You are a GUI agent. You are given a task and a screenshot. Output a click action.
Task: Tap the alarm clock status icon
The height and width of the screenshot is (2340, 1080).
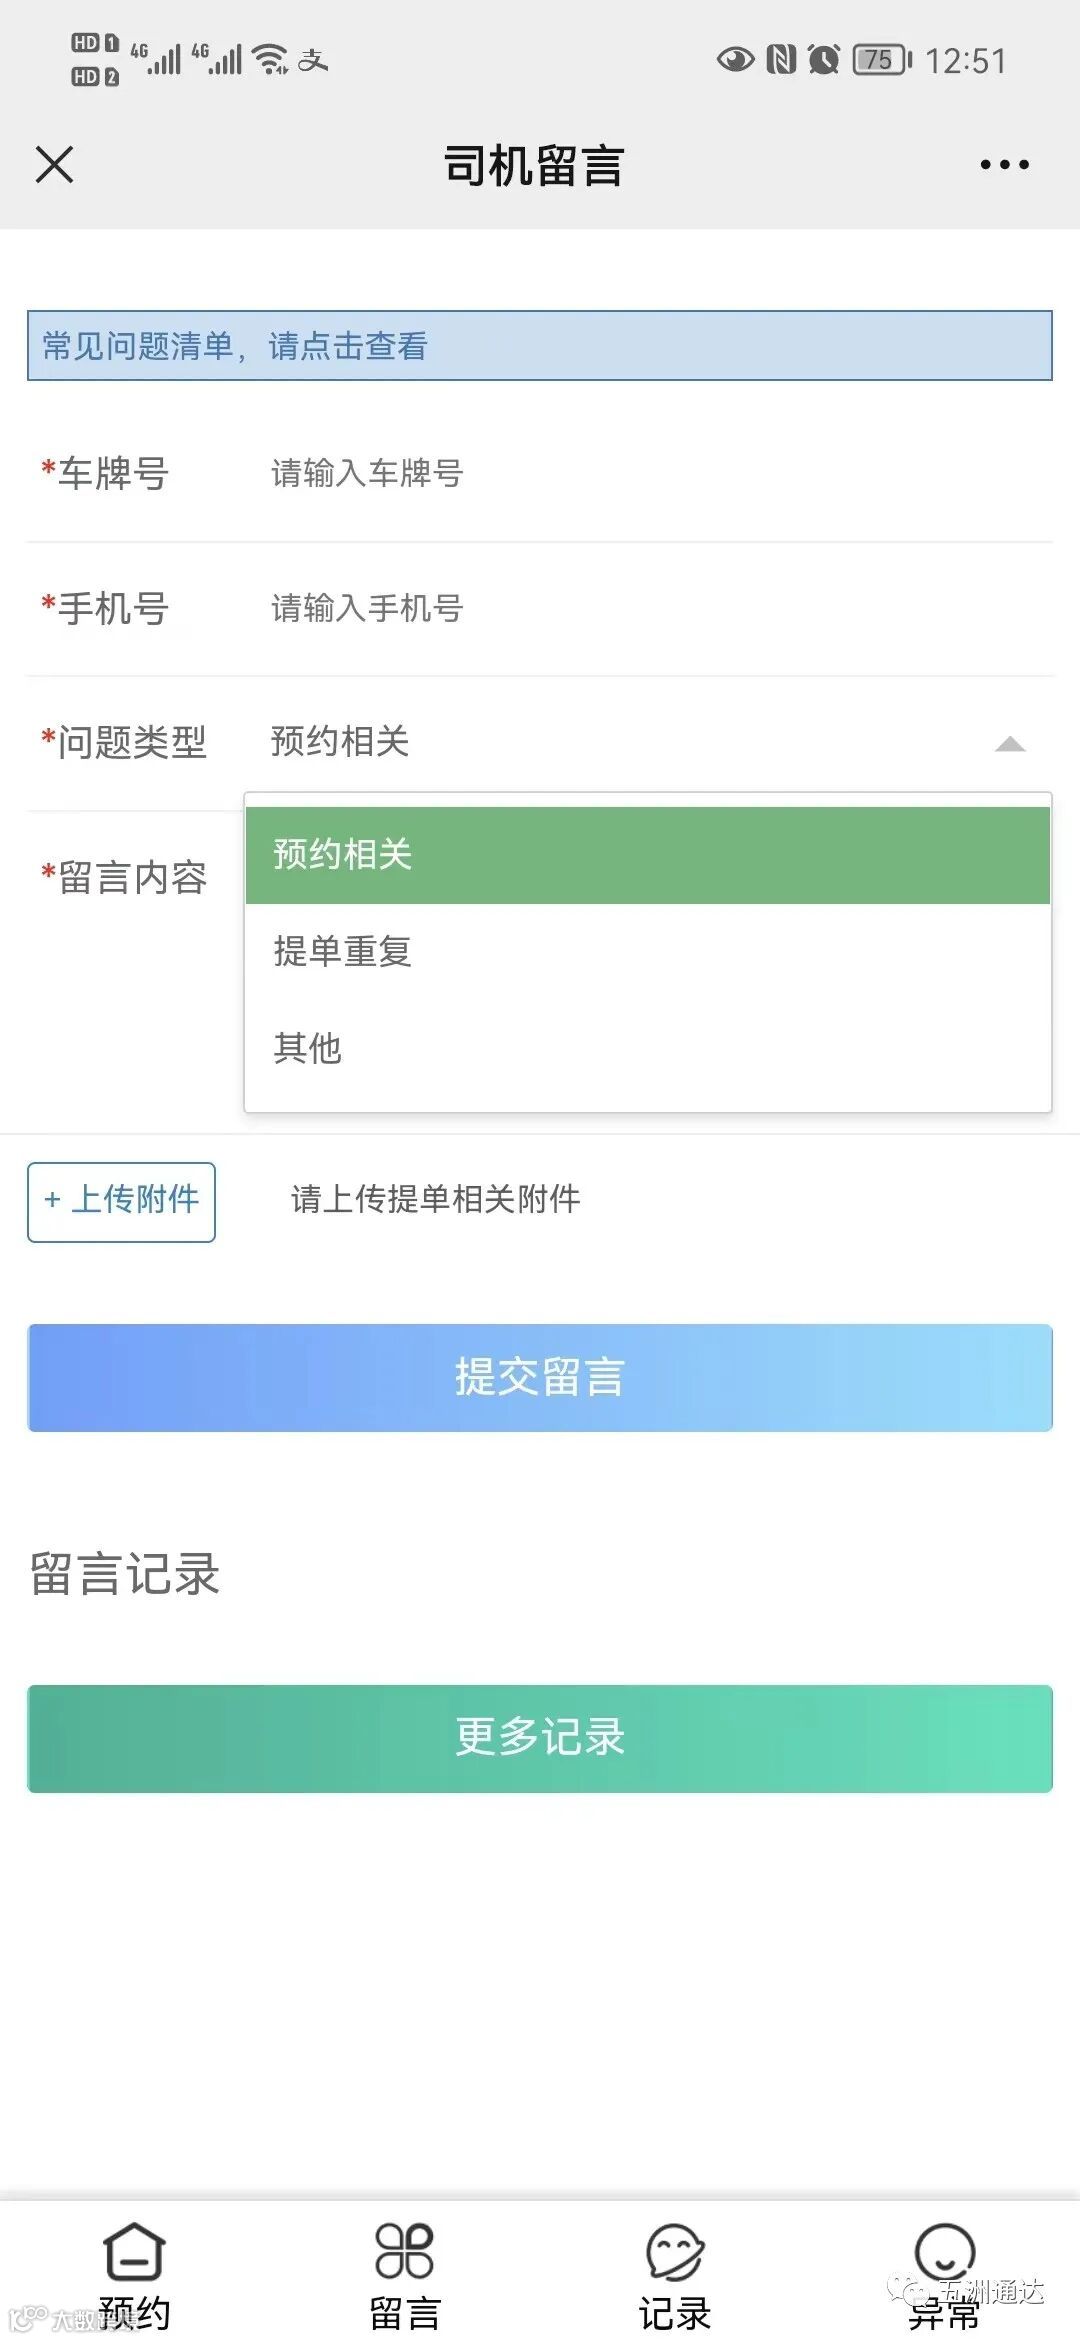point(824,60)
